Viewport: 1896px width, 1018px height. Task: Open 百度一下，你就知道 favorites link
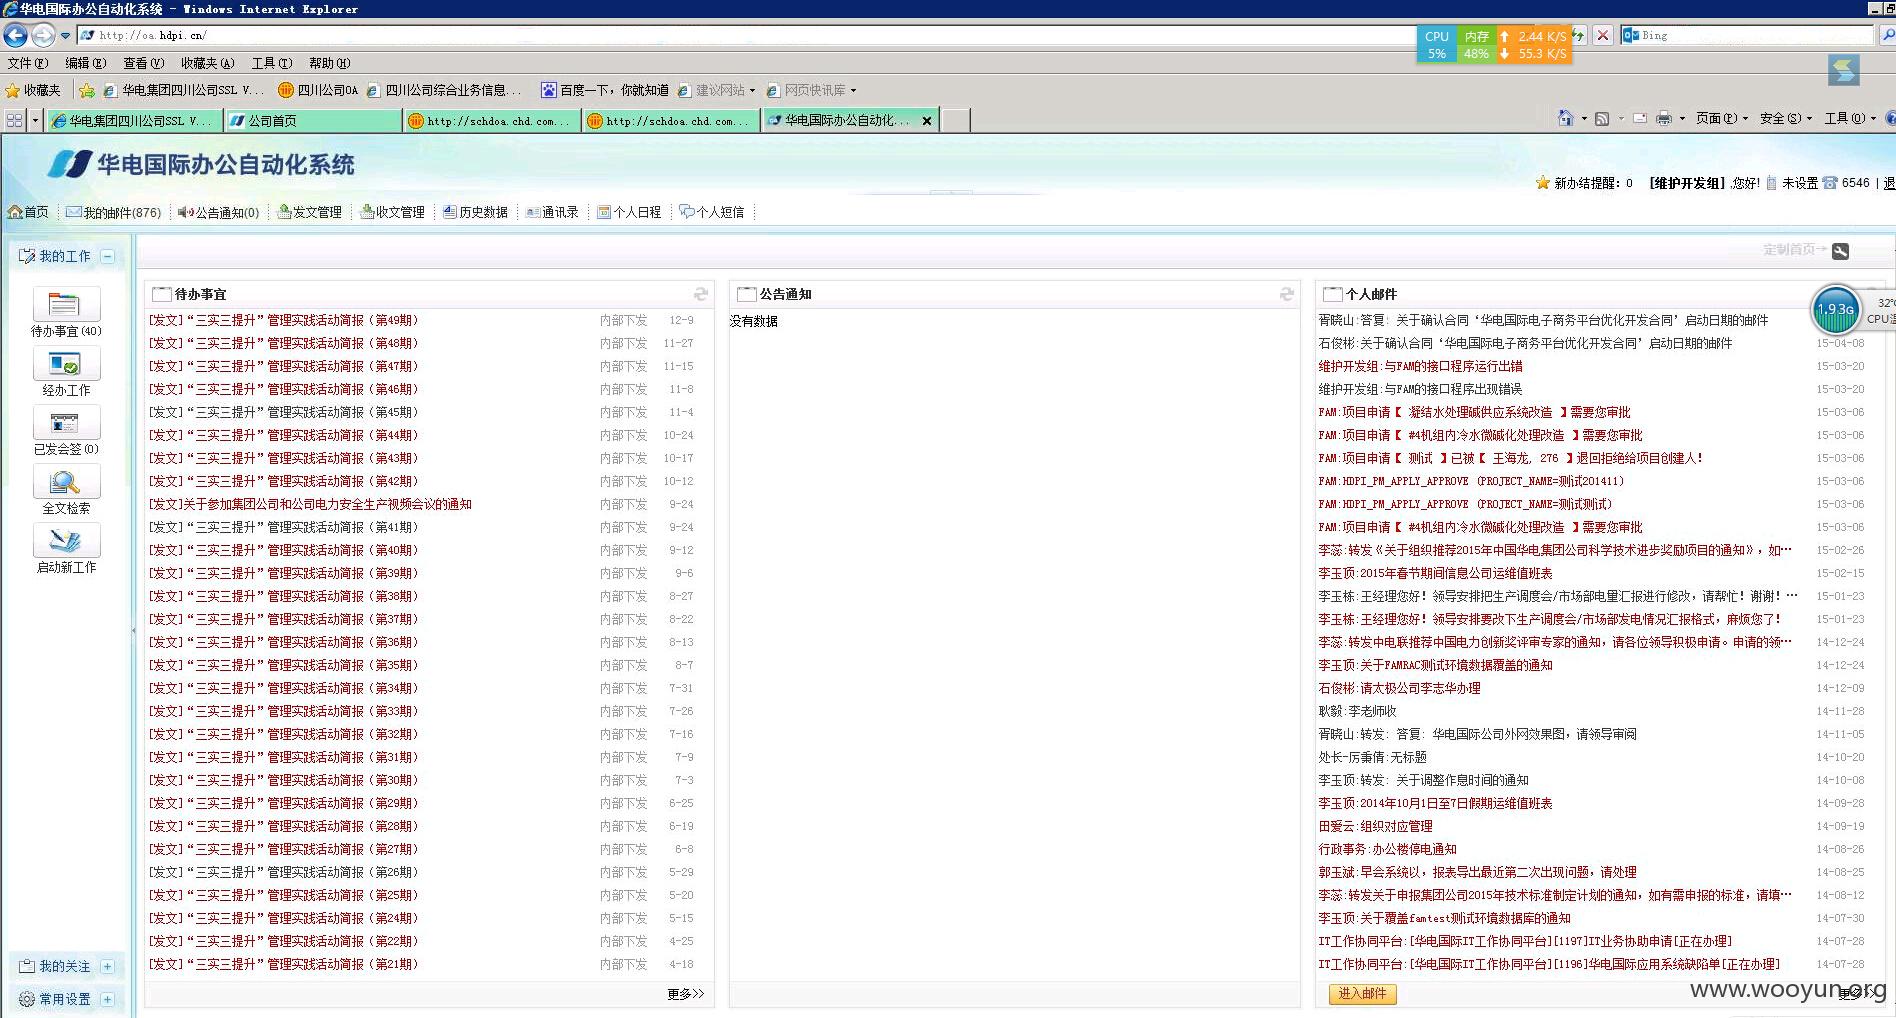(x=605, y=90)
